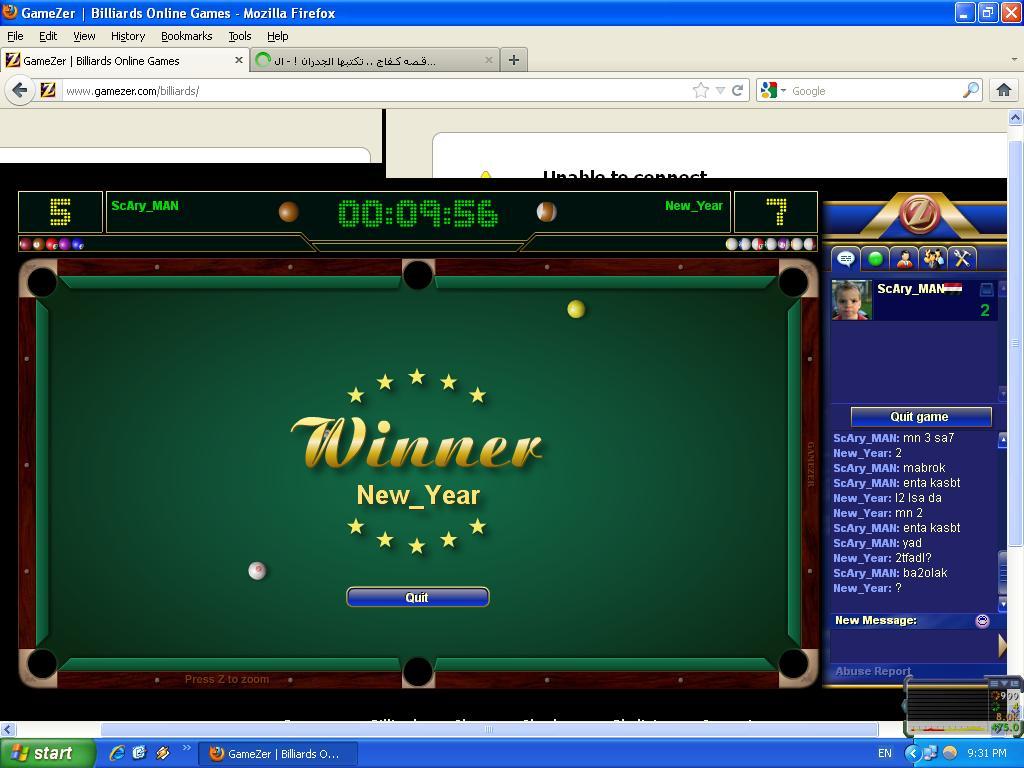
Task: Click the Abuse Report link
Action: [873, 671]
